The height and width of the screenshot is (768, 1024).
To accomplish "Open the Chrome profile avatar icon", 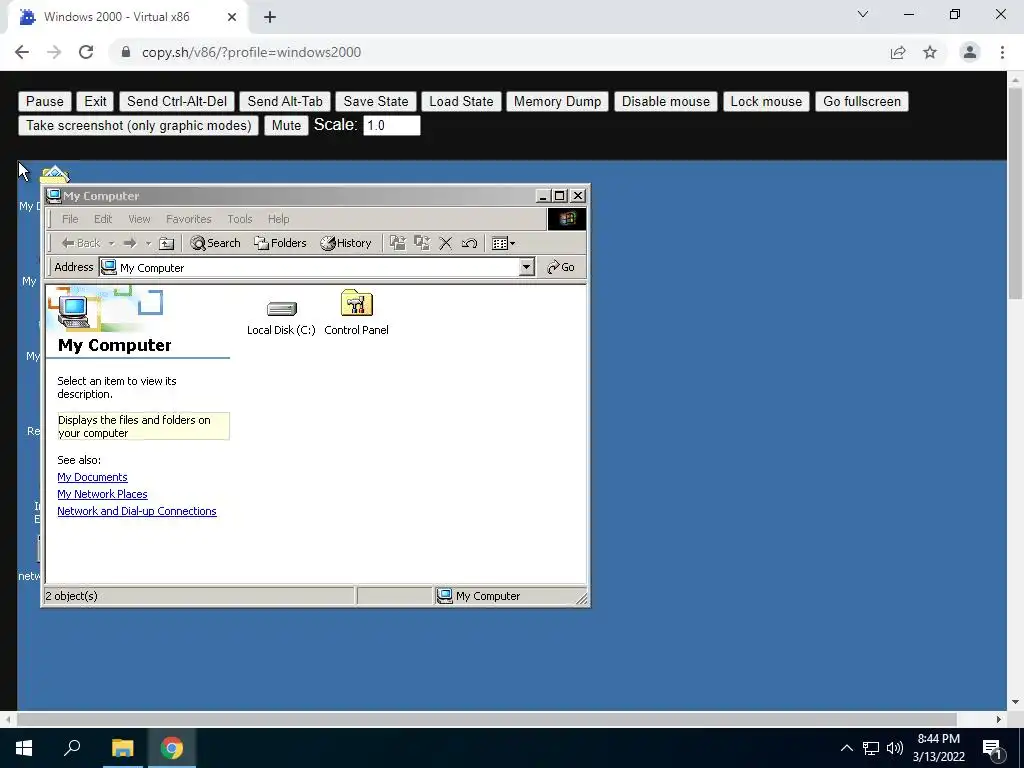I will point(970,52).
